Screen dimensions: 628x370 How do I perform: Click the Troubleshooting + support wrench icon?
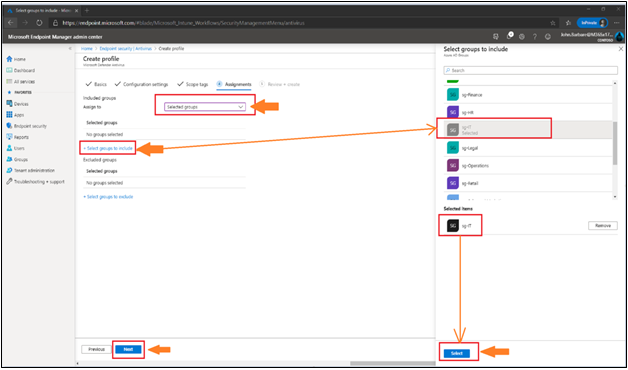(10, 181)
